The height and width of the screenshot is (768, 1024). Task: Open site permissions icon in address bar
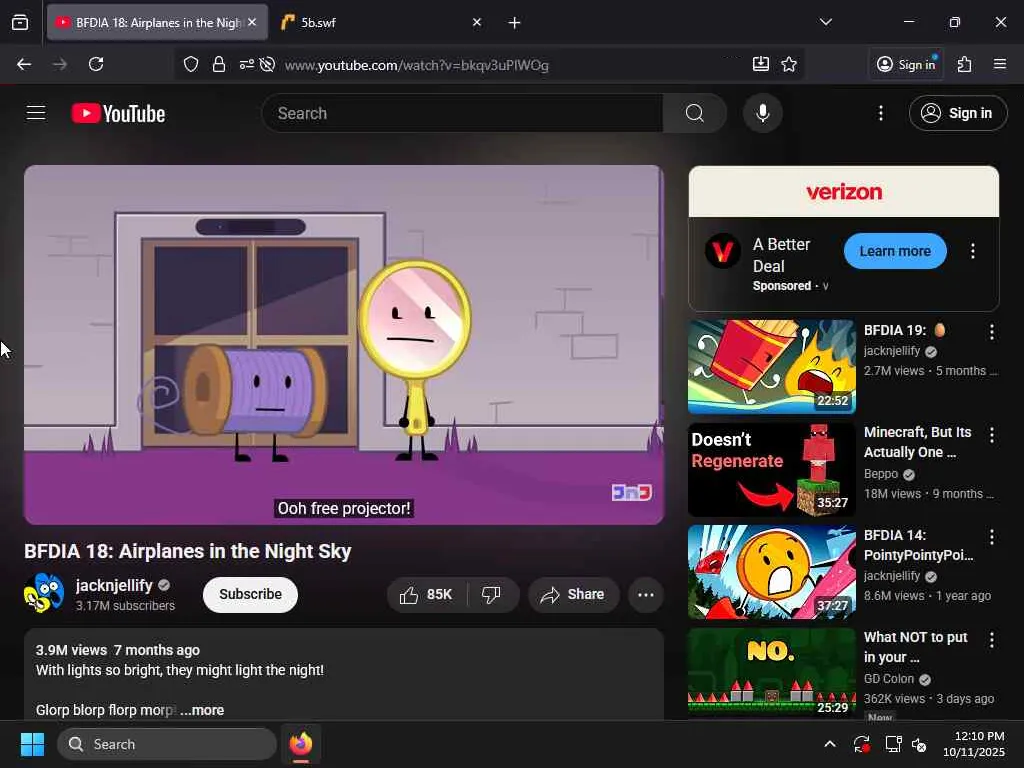246,65
